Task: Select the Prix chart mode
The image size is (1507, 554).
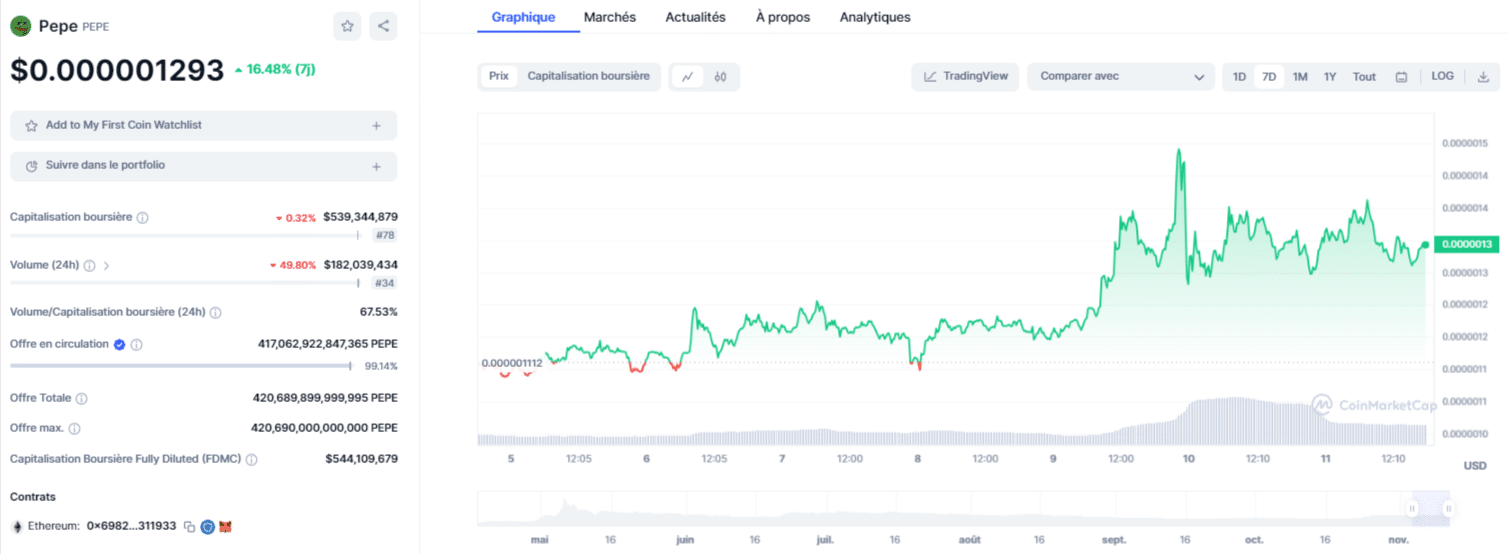Action: click(x=498, y=76)
